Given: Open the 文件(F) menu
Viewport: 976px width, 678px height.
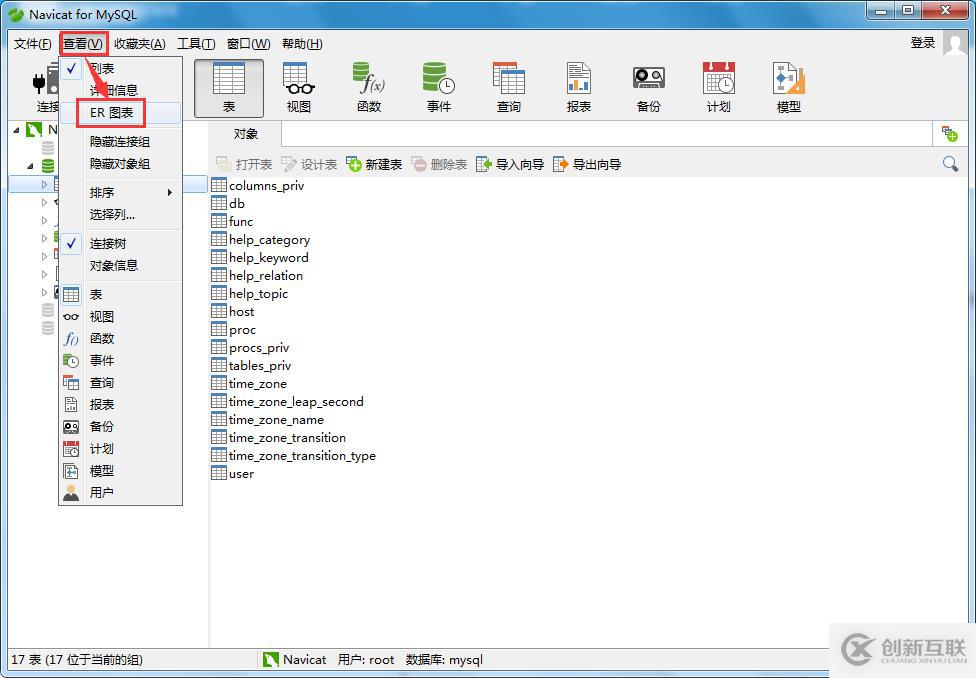Looking at the screenshot, I should pos(32,44).
